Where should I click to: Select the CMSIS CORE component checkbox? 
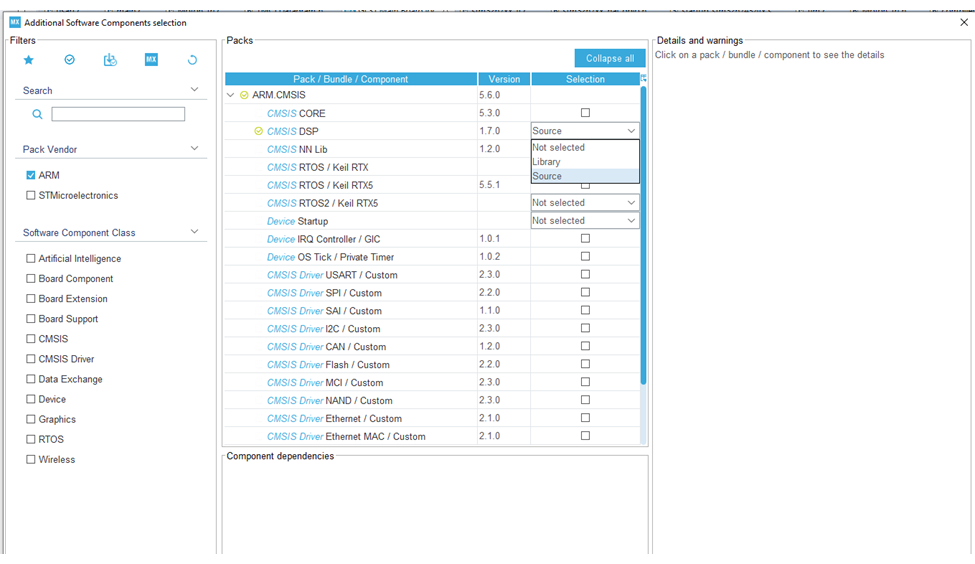tap(585, 113)
